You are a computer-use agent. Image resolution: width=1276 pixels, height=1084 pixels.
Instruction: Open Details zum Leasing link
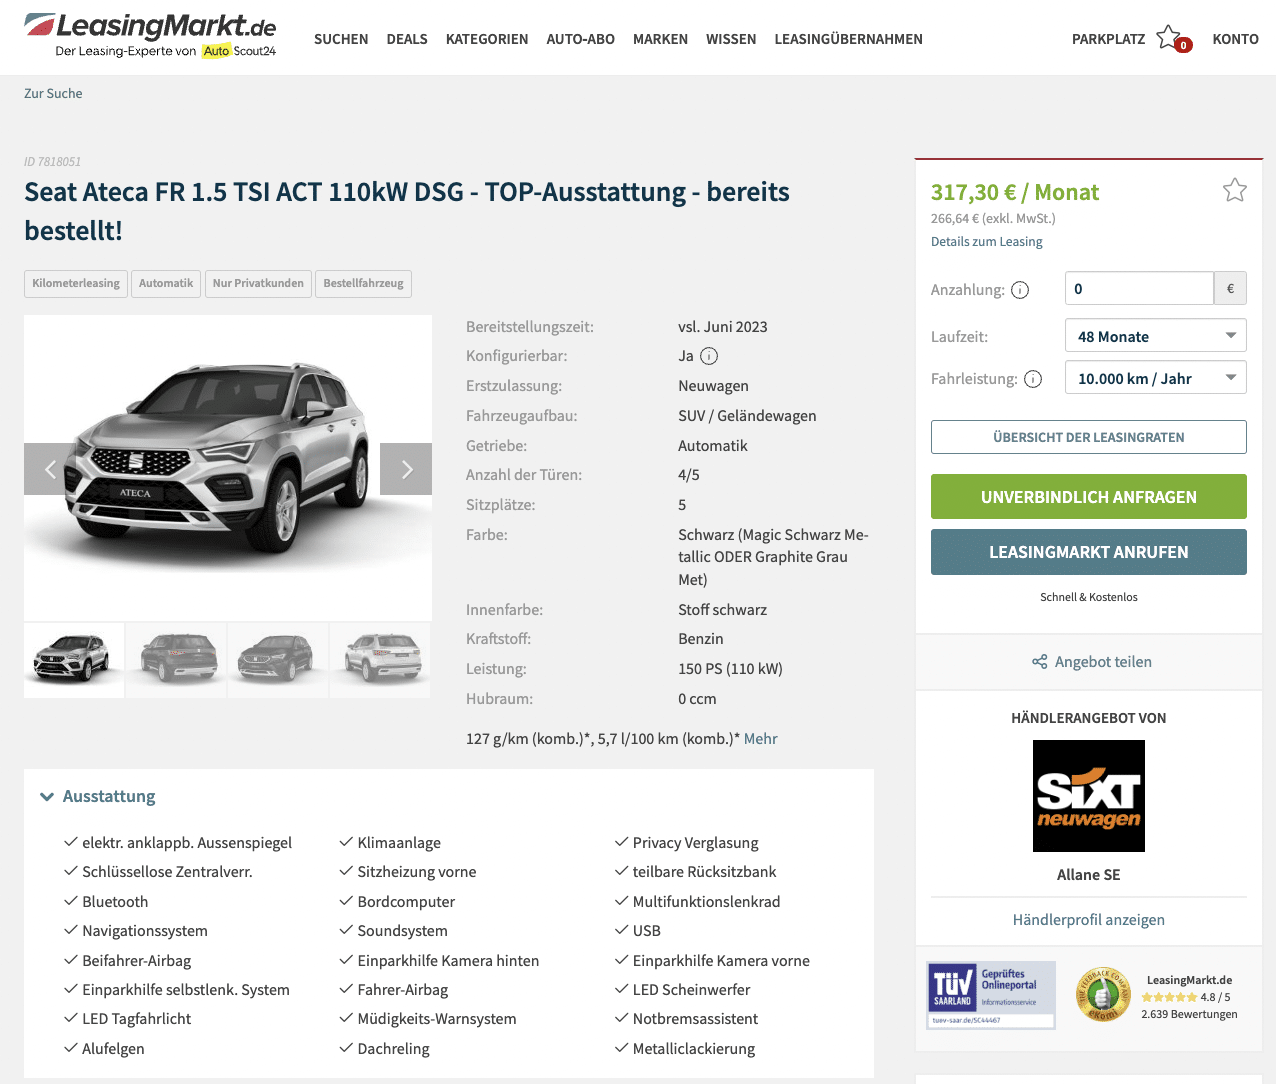(986, 241)
